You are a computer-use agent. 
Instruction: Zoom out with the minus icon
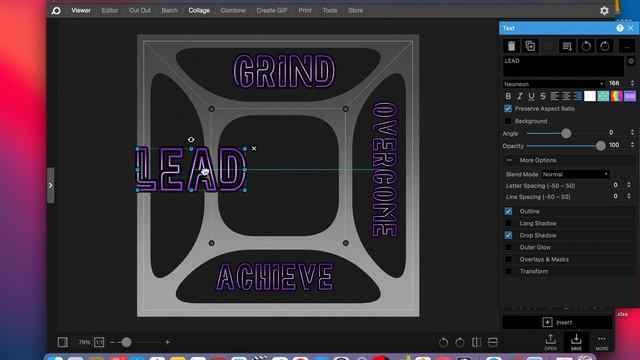(112, 342)
